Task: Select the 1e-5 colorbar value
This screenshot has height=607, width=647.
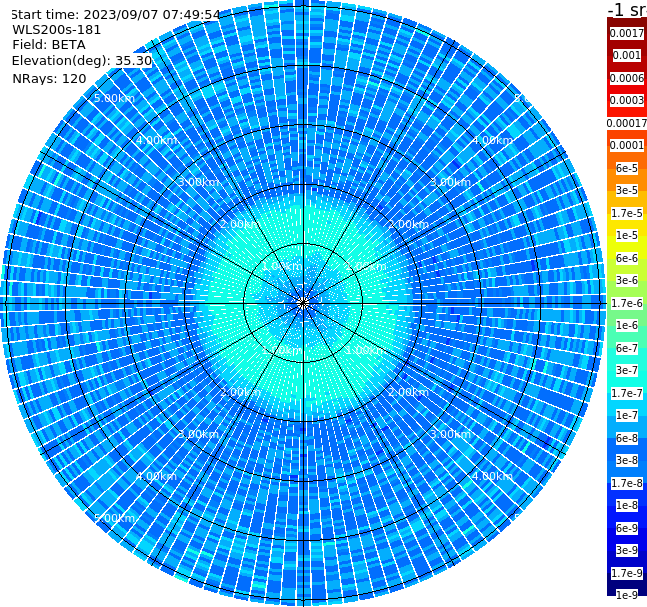Action: tap(627, 235)
